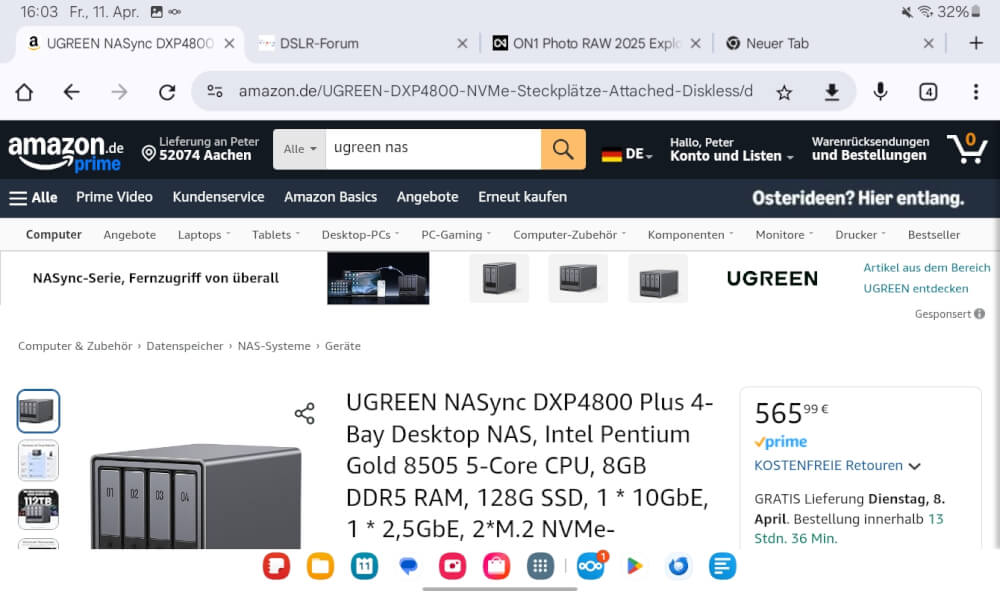Viewport: 1000px width, 597px height.
Task: Switch to the DSLR-Forum tab
Action: pos(319,43)
